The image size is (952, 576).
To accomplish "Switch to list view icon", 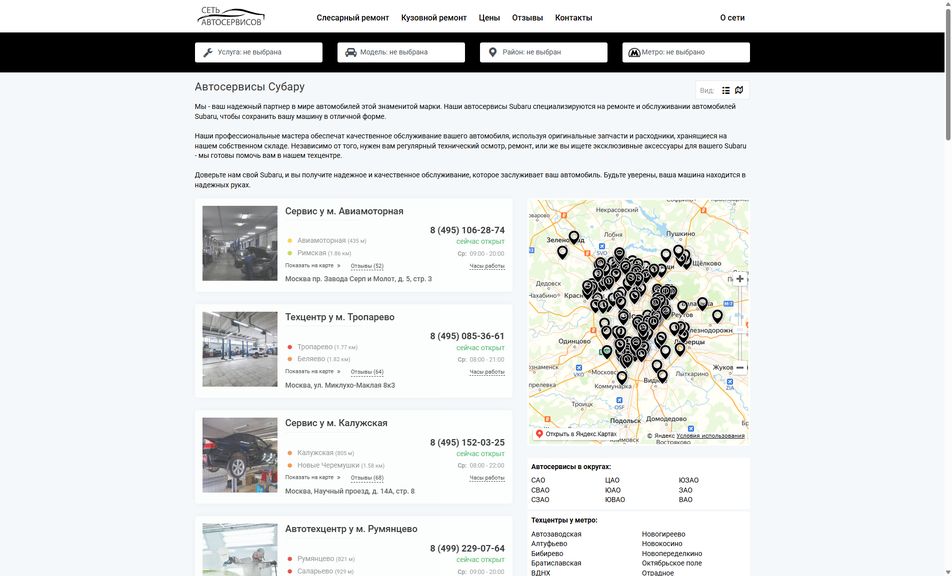I will [x=726, y=90].
